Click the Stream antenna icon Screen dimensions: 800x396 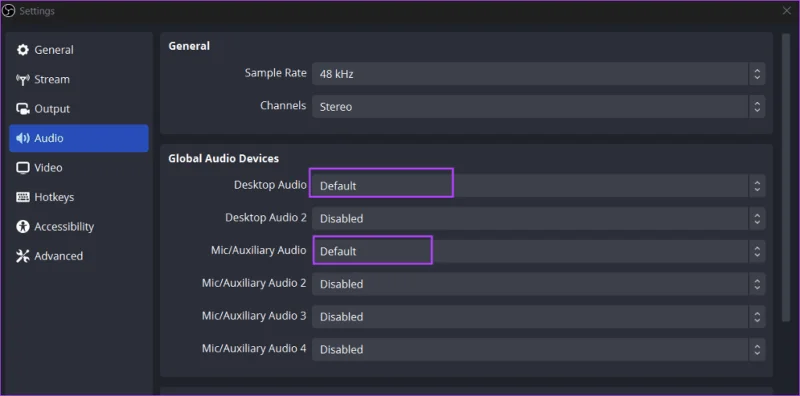click(23, 80)
